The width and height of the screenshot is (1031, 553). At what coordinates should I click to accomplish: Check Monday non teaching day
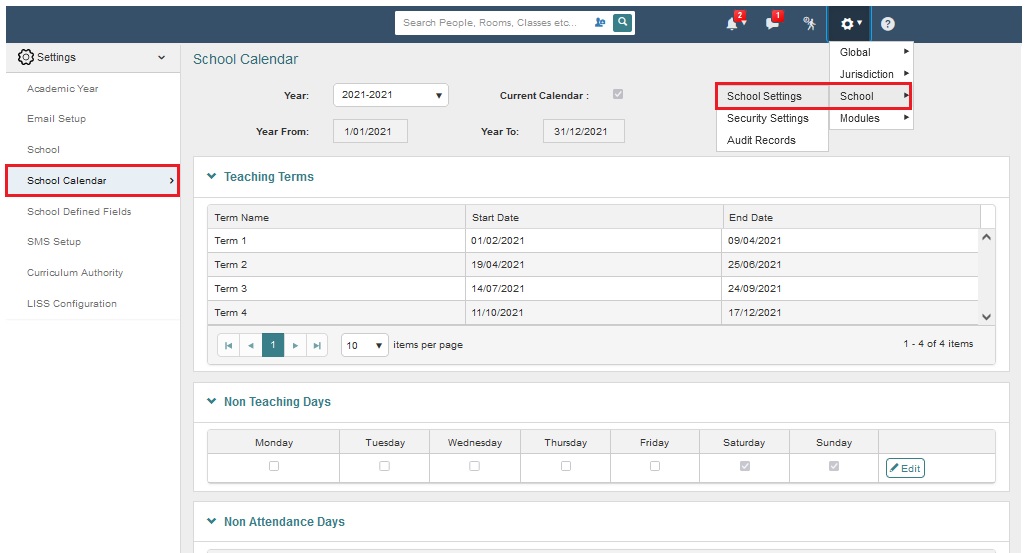274,466
